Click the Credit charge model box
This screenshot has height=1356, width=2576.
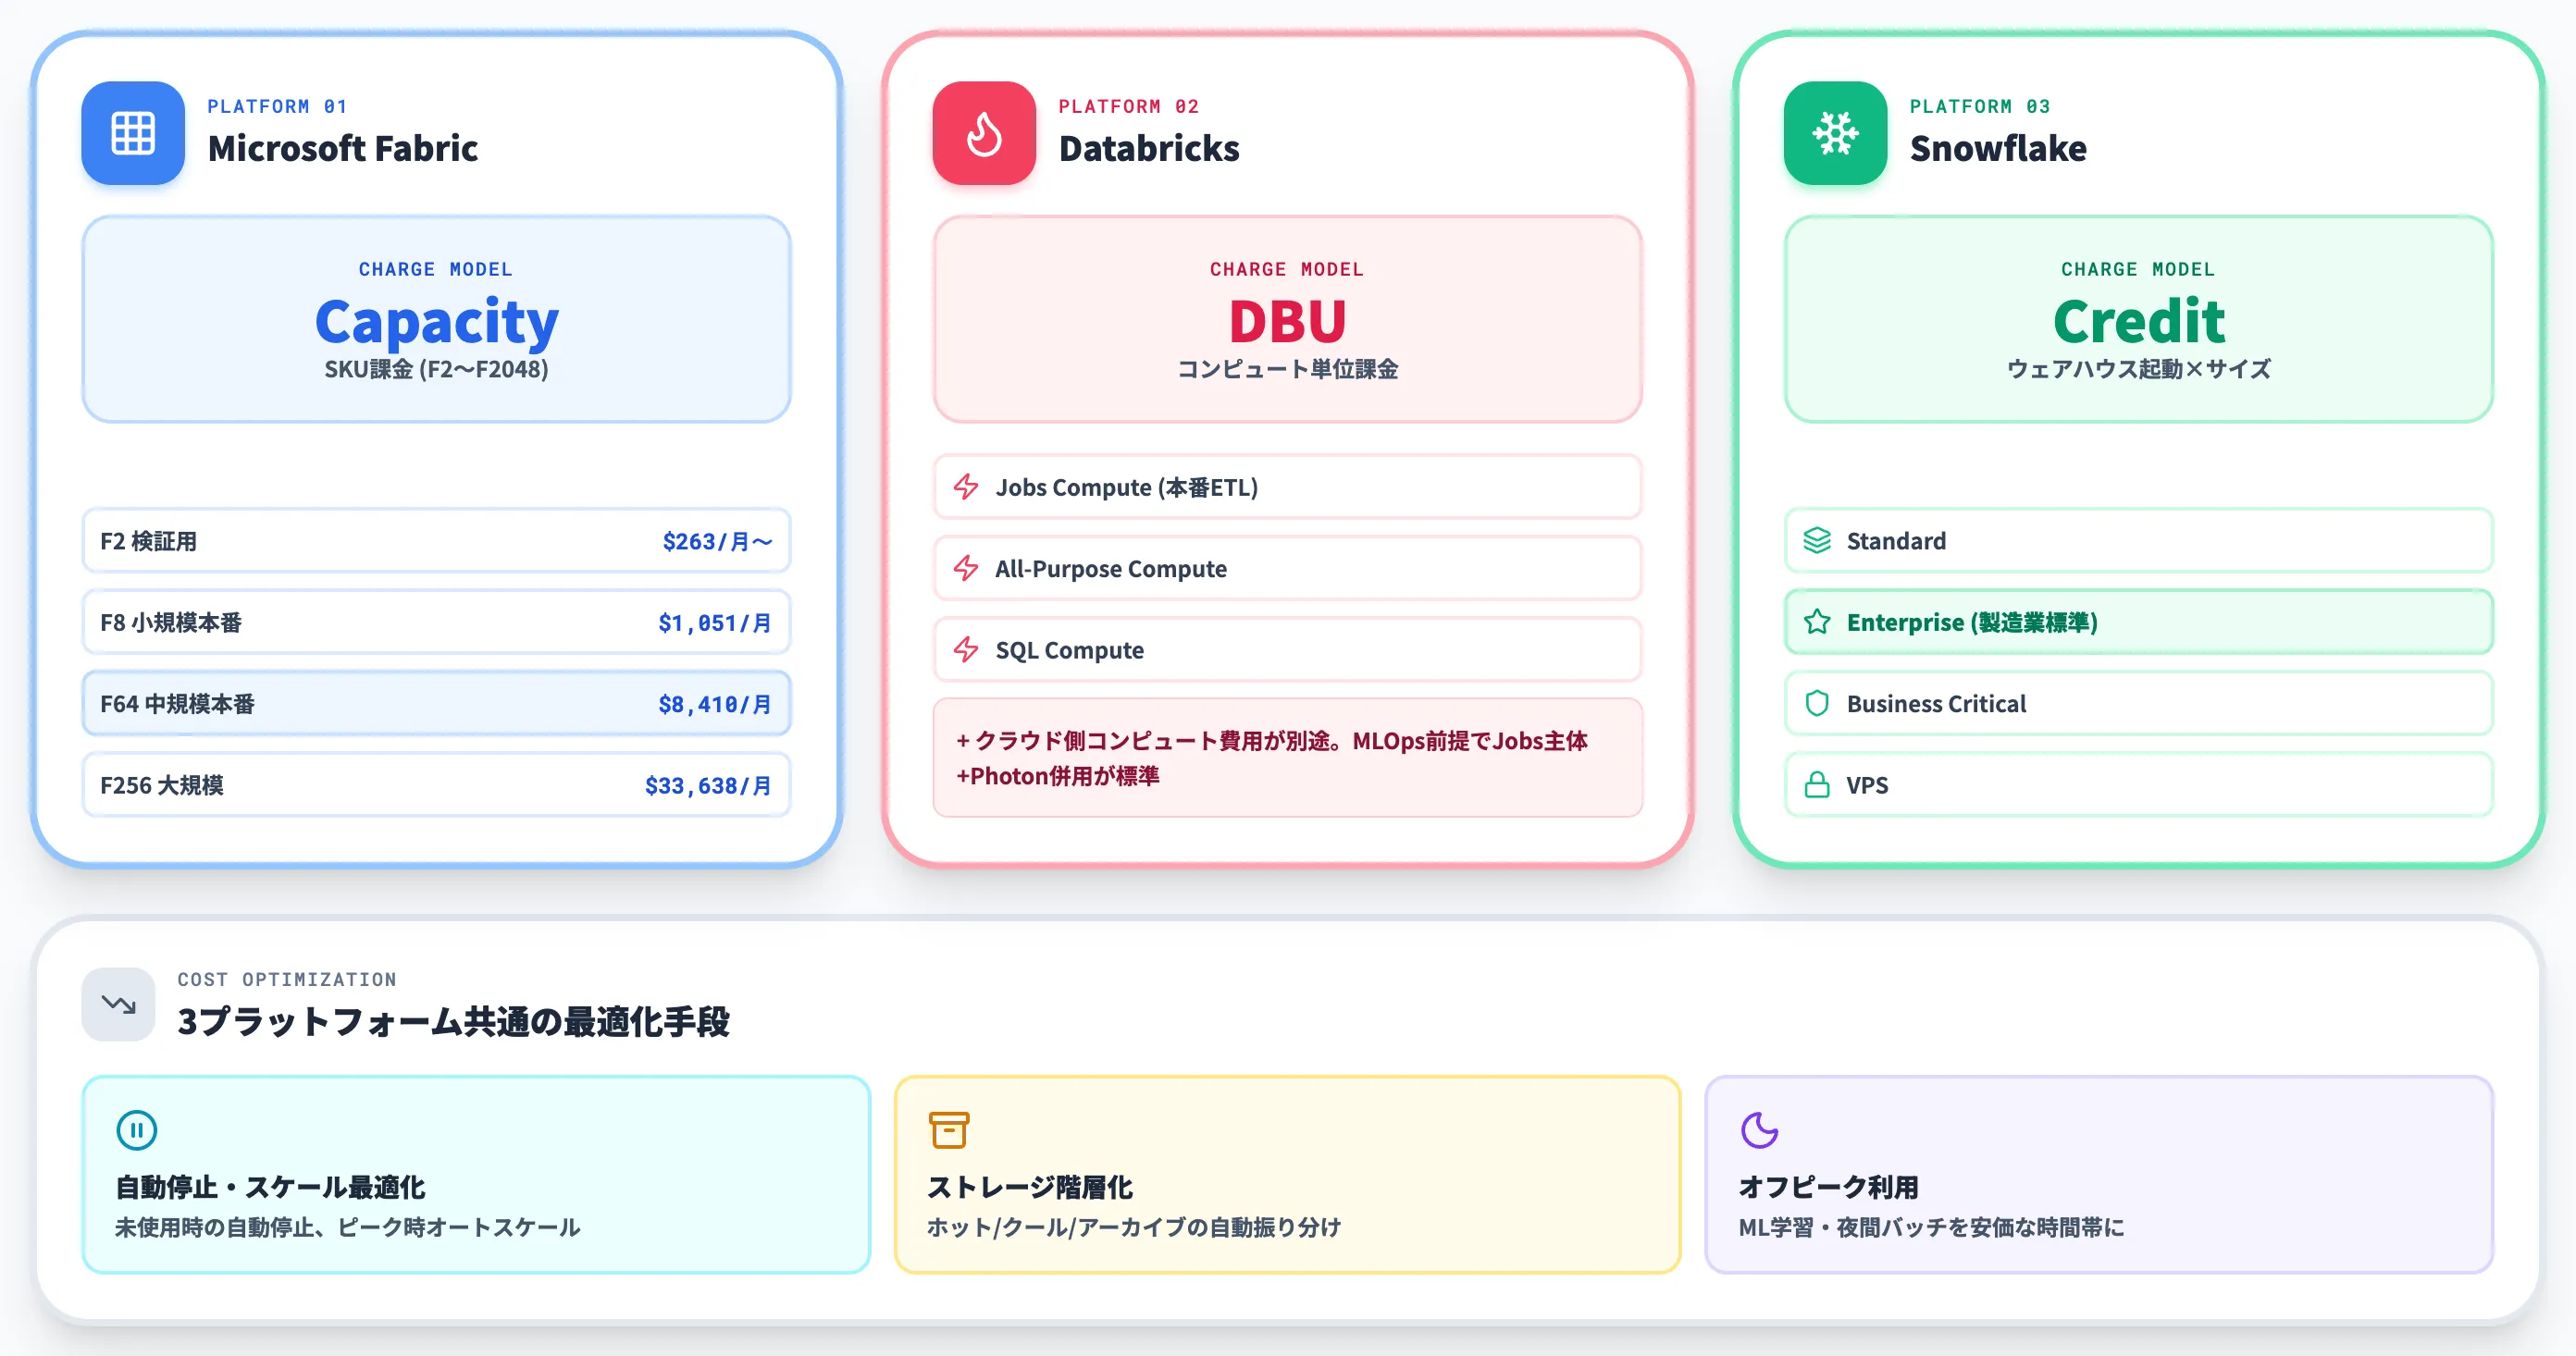2138,319
